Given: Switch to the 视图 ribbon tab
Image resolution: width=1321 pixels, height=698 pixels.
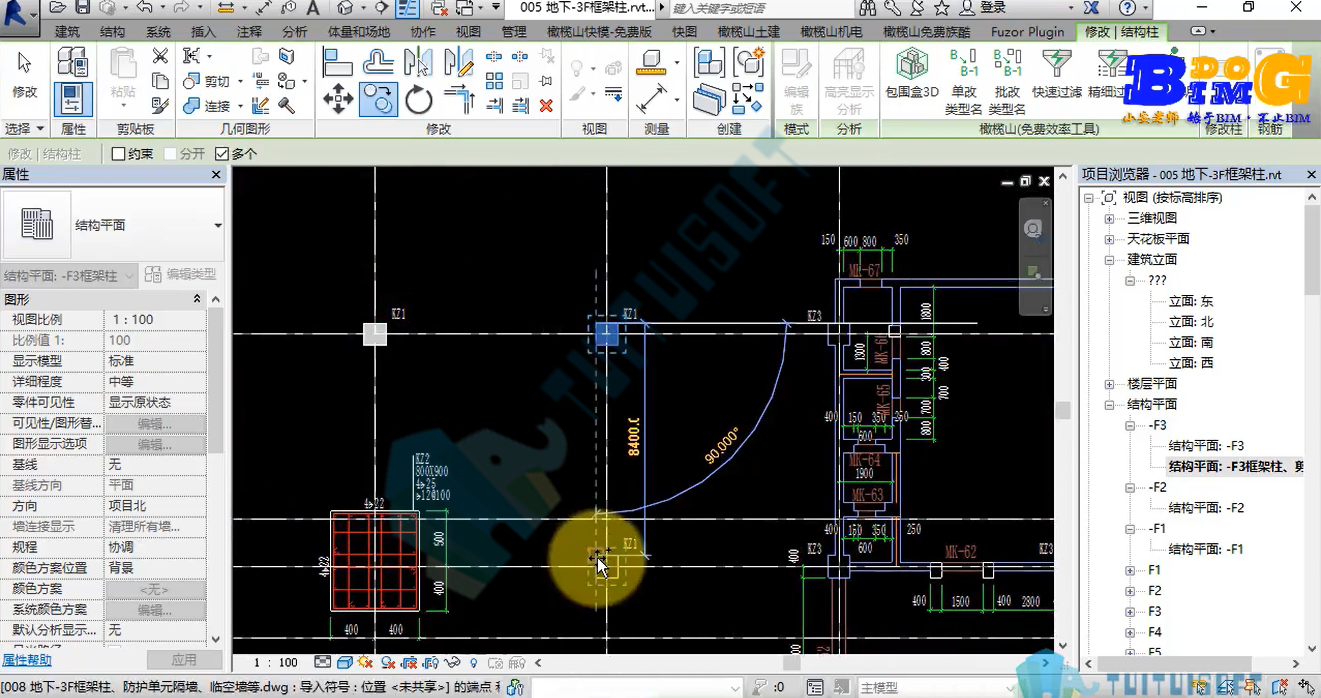Looking at the screenshot, I should point(468,32).
